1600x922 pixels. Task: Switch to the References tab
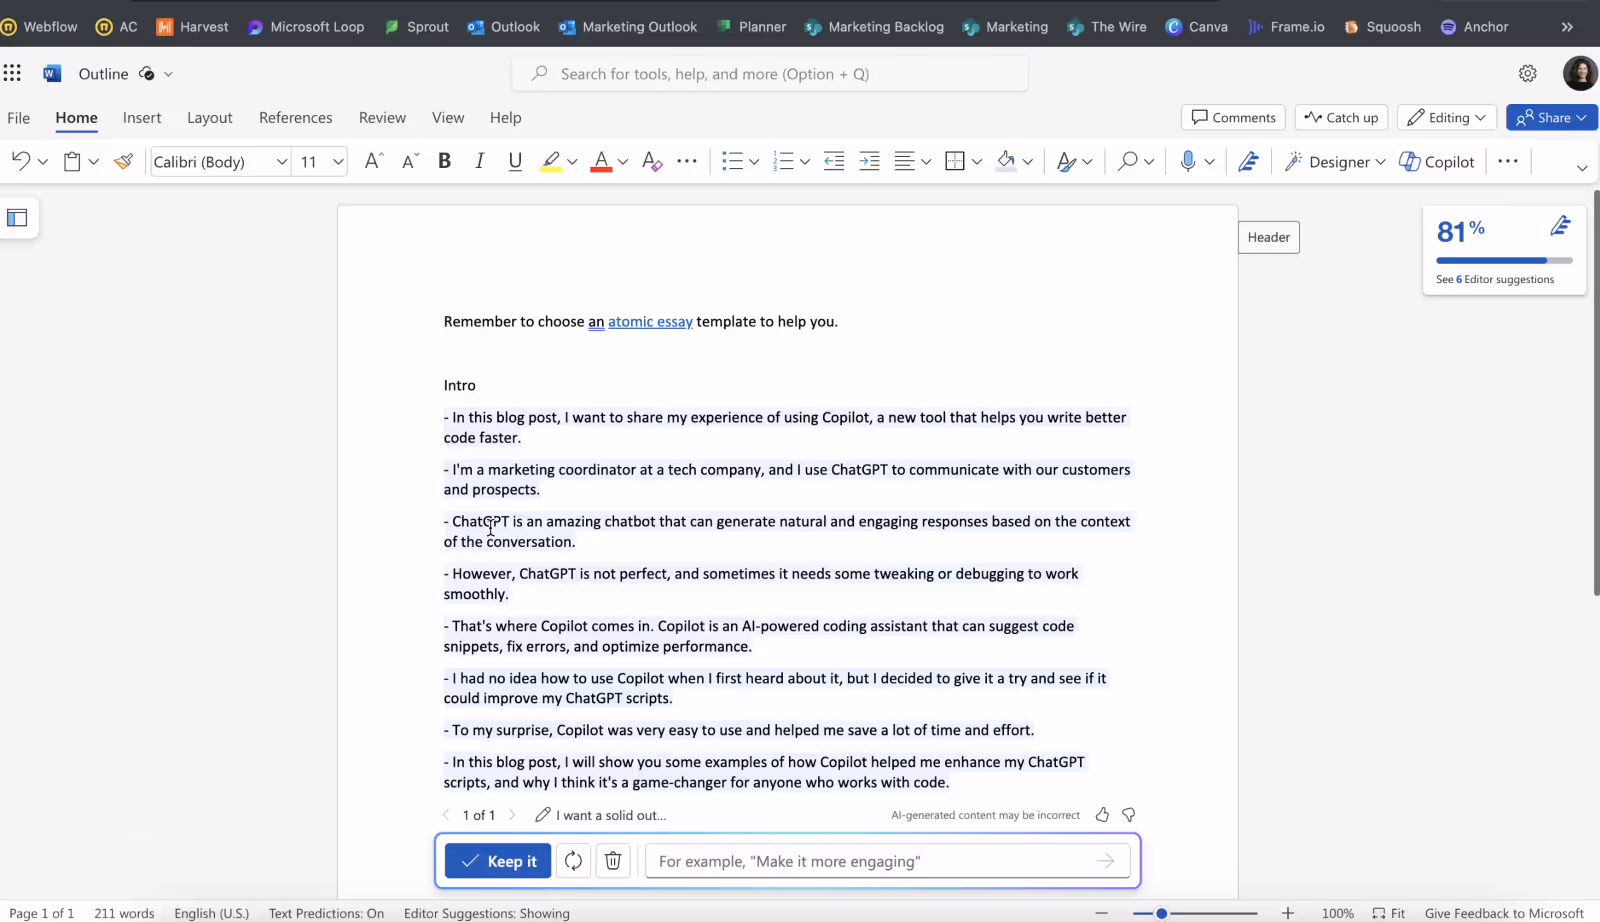pos(296,117)
